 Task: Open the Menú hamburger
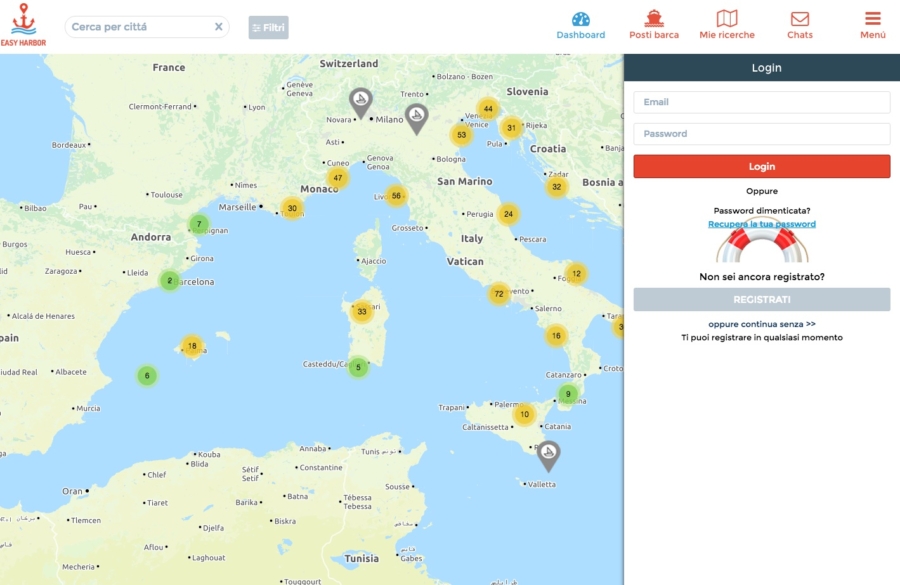872,17
